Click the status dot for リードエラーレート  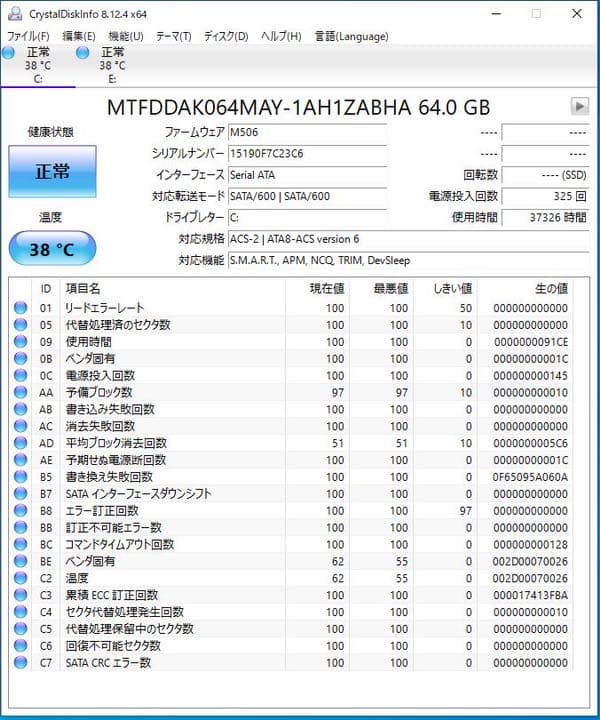point(20,308)
